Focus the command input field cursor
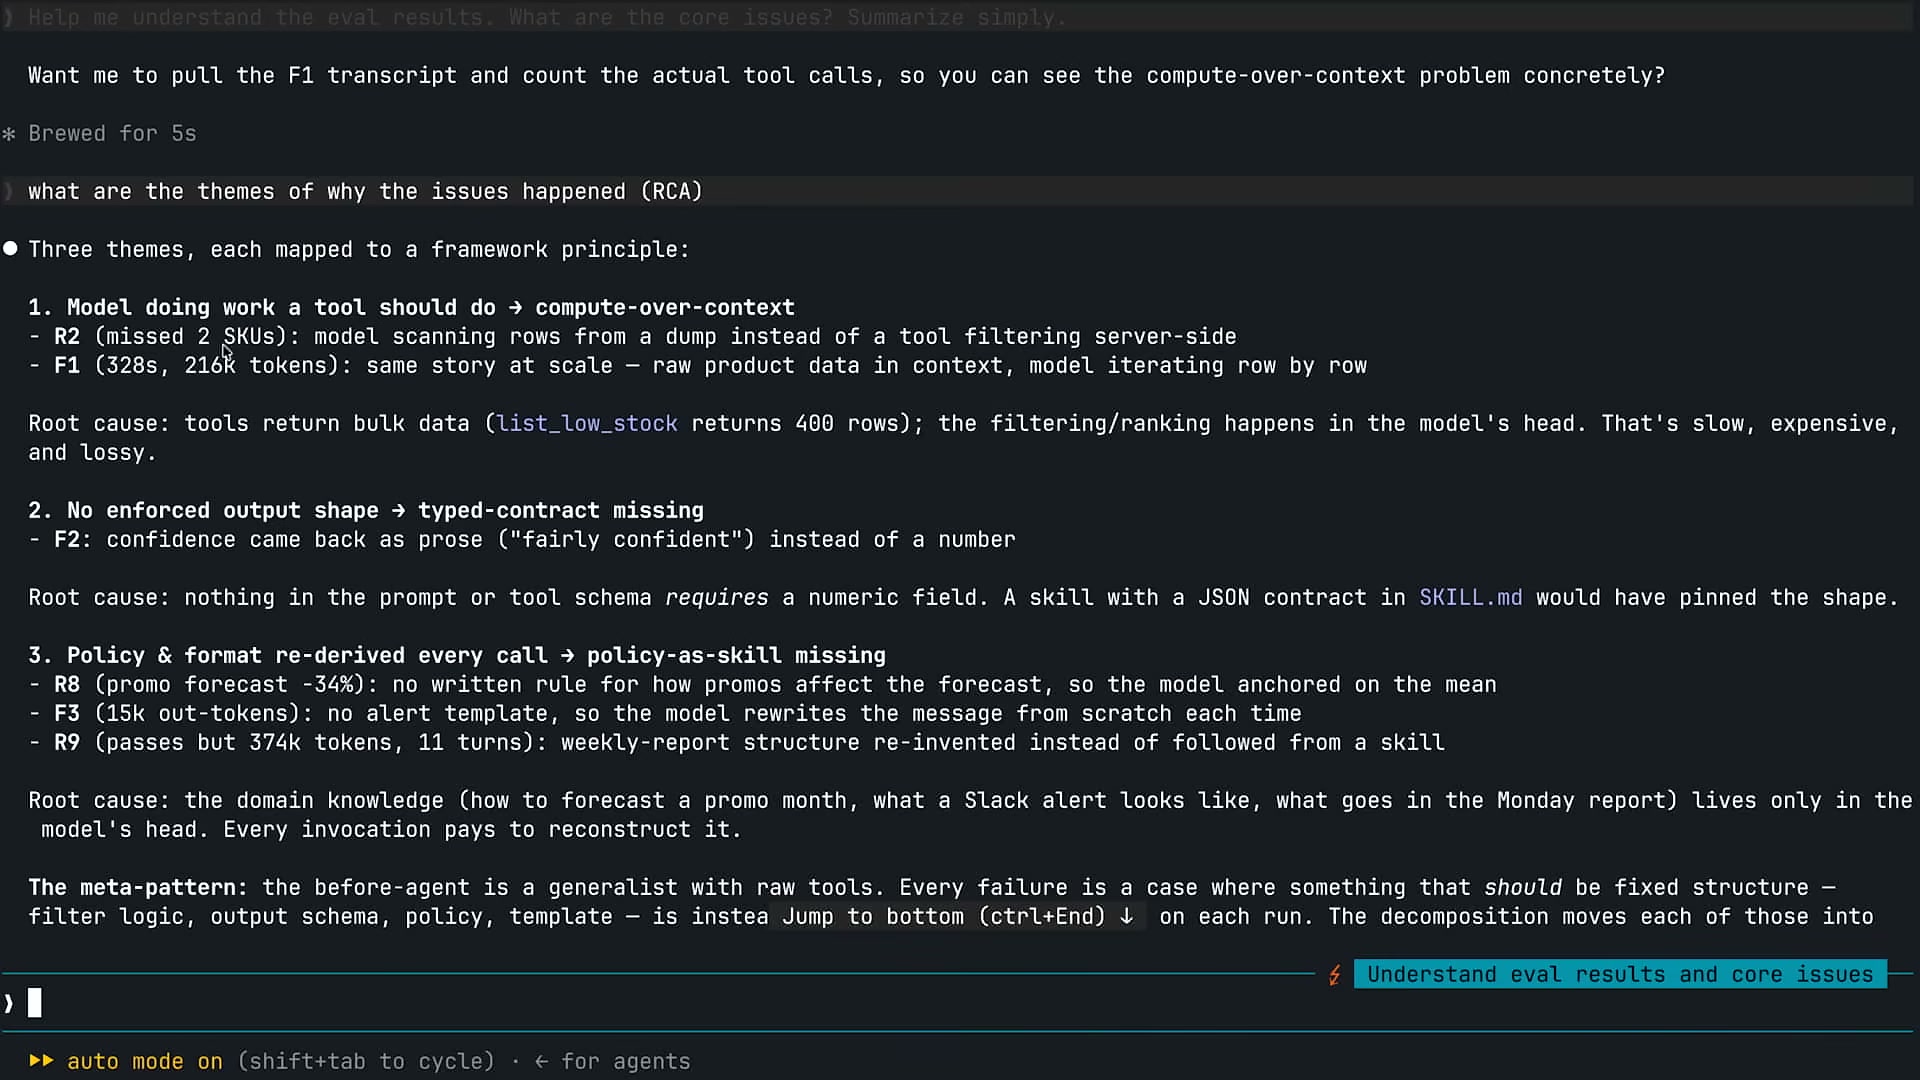Viewport: 1920px width, 1080px height. click(35, 1003)
